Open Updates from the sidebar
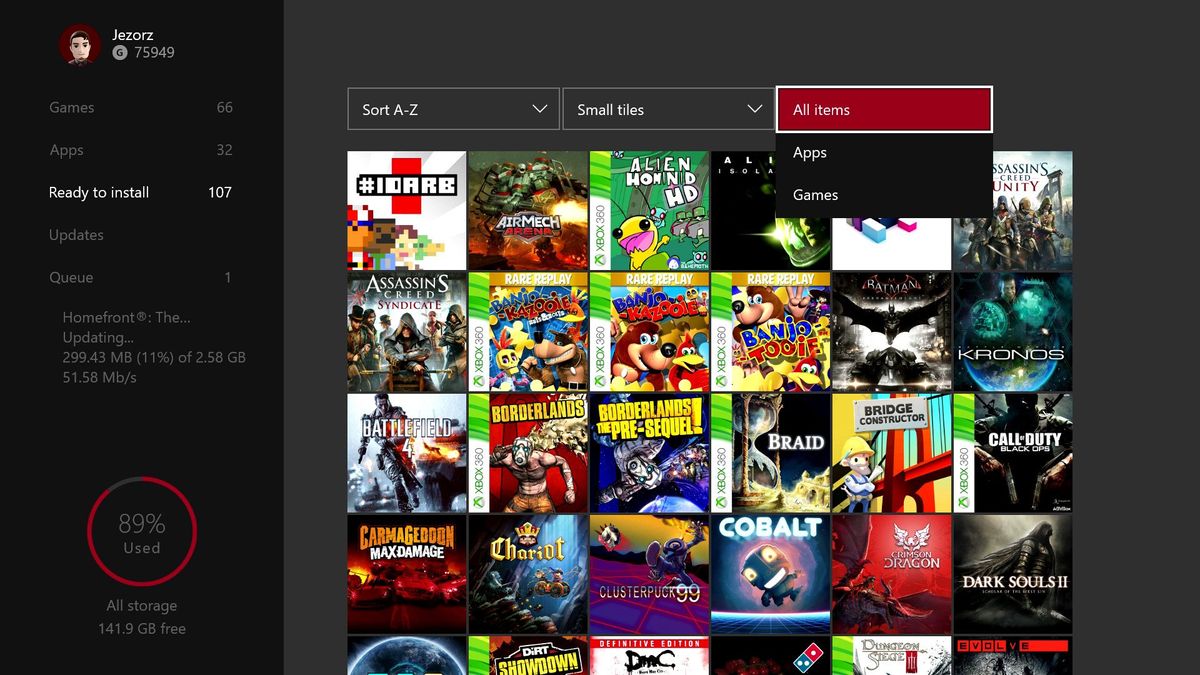The image size is (1200, 675). pos(76,234)
